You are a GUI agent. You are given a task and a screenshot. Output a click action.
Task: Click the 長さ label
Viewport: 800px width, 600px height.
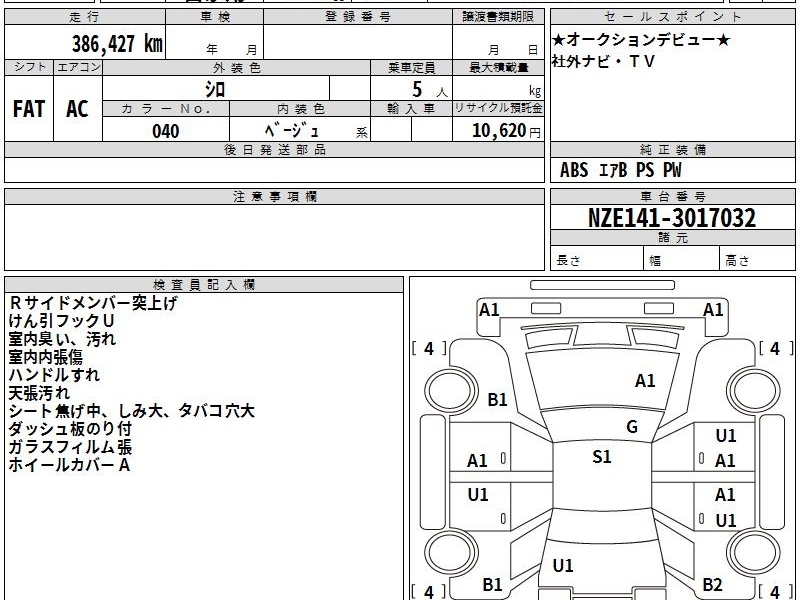coord(568,261)
